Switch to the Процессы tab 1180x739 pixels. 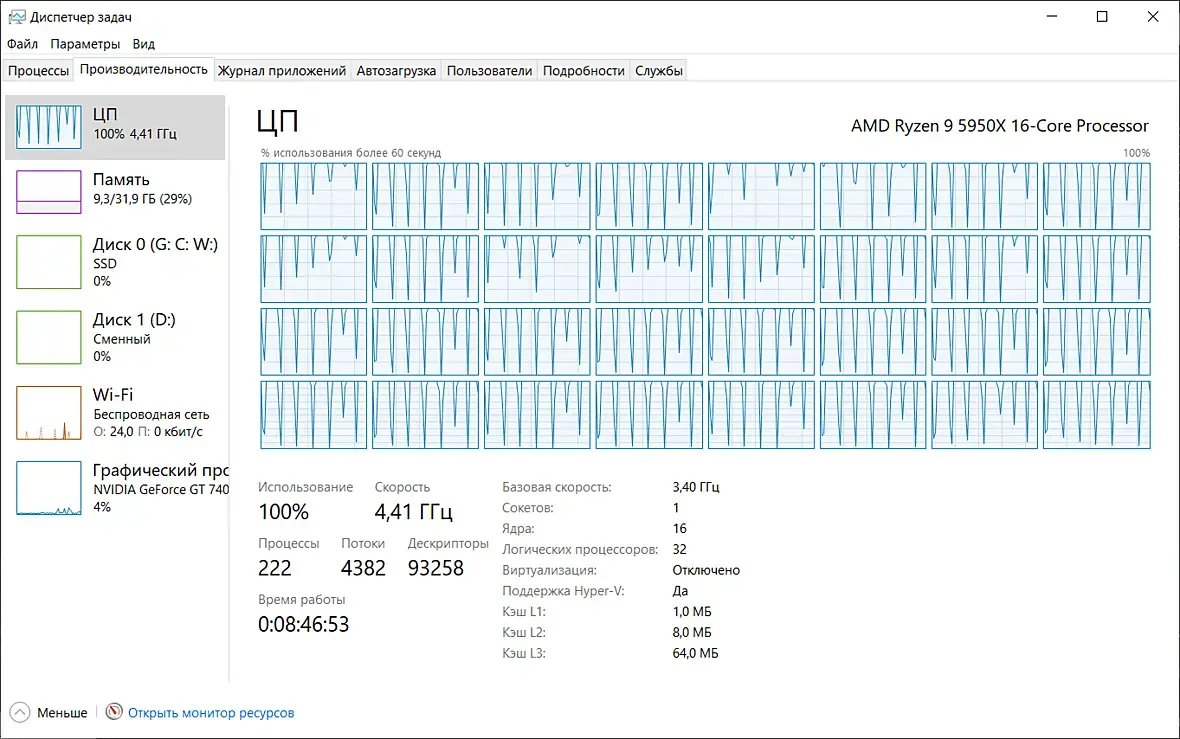click(x=39, y=71)
